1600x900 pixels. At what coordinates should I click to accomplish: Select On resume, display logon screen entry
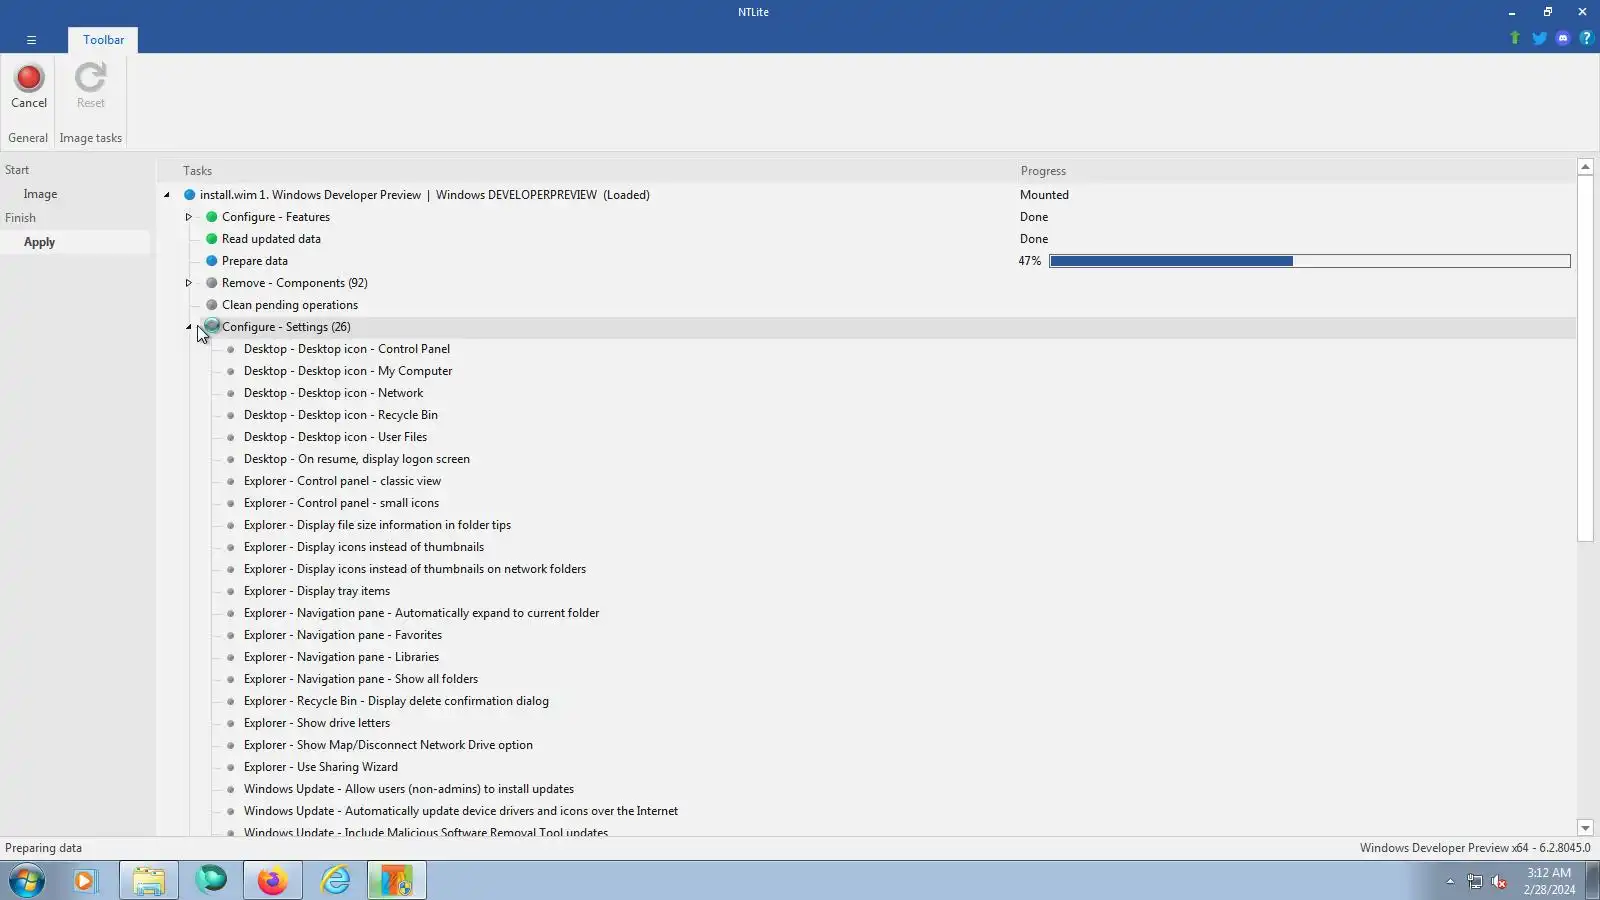coord(356,459)
